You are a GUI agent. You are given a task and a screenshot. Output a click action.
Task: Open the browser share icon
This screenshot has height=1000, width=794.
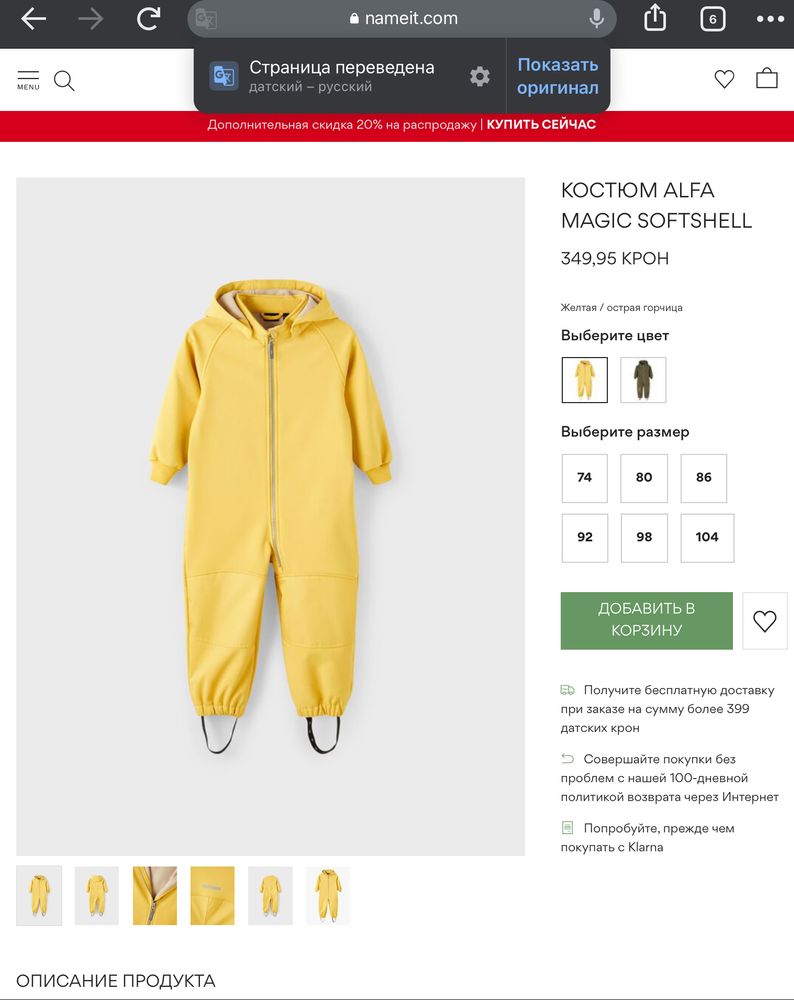[655, 18]
